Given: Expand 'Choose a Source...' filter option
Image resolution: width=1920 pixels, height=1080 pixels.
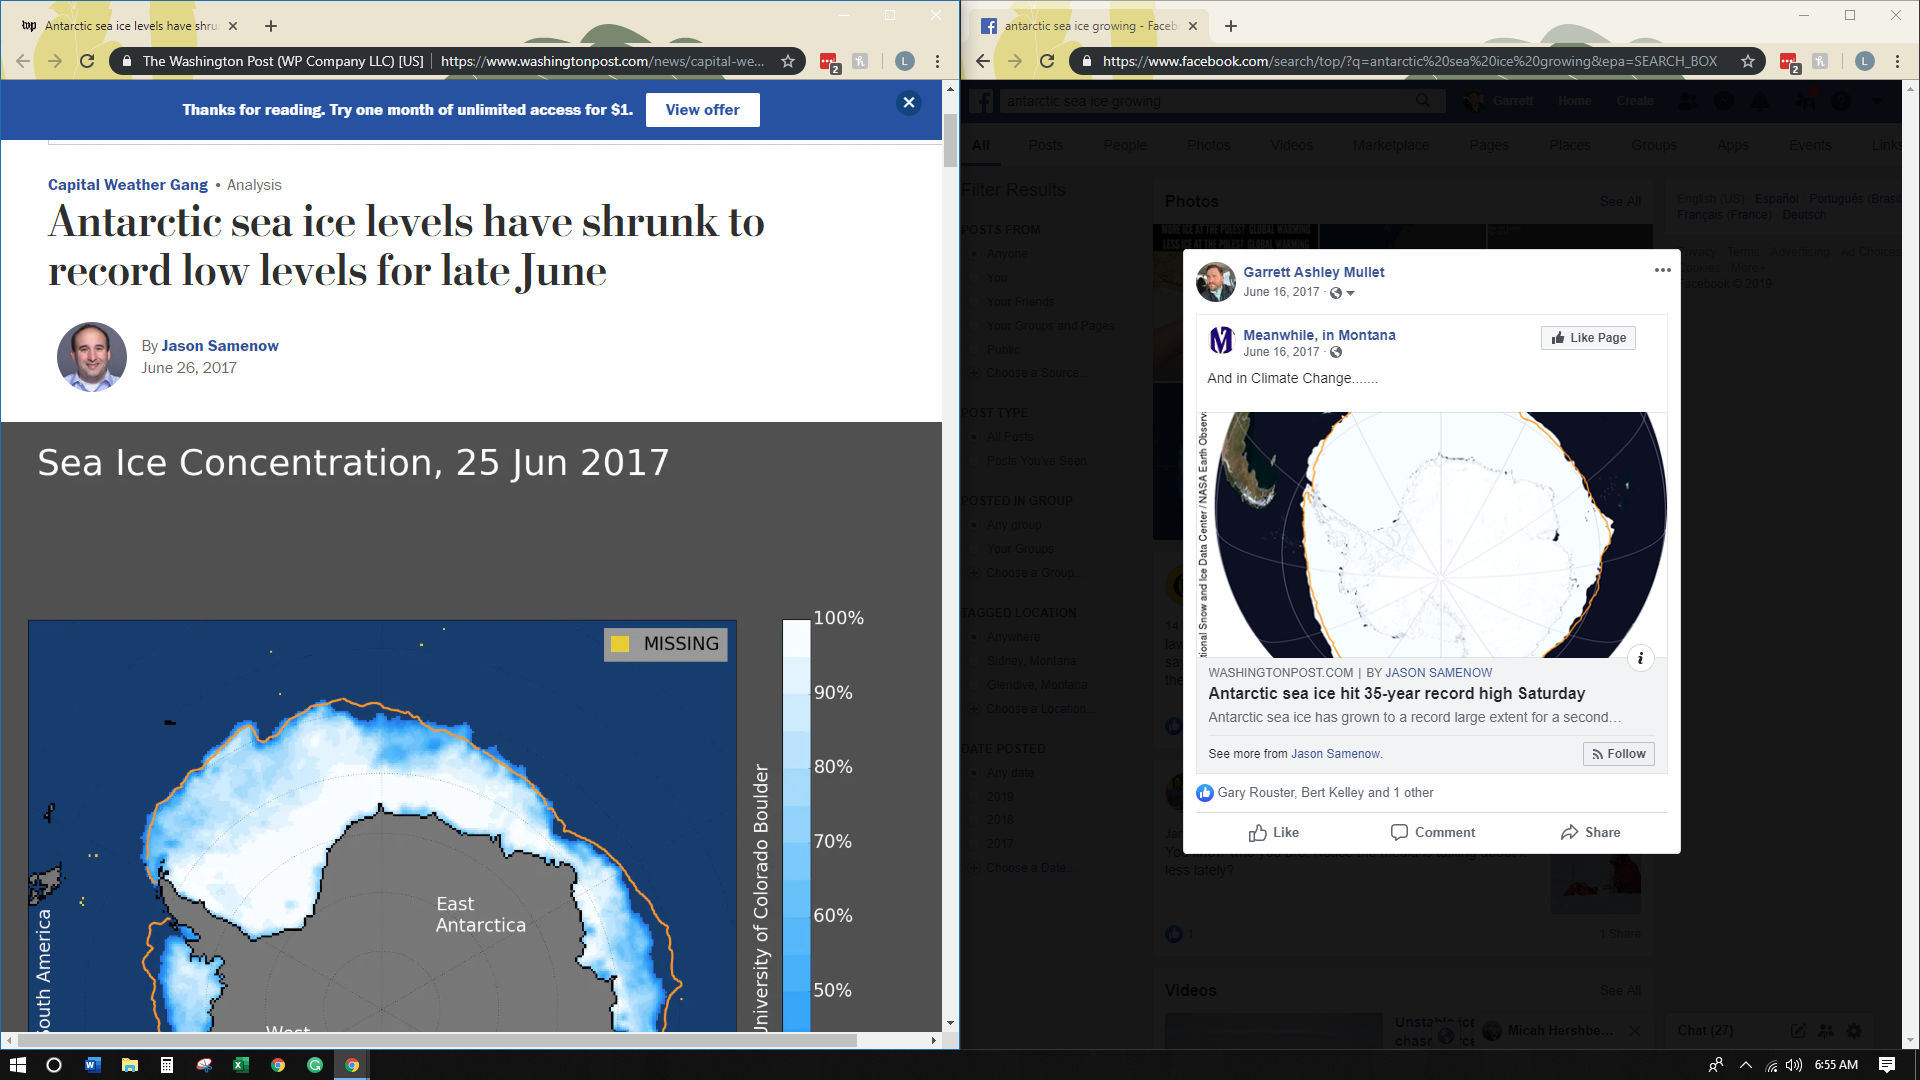Looking at the screenshot, I should point(1028,373).
